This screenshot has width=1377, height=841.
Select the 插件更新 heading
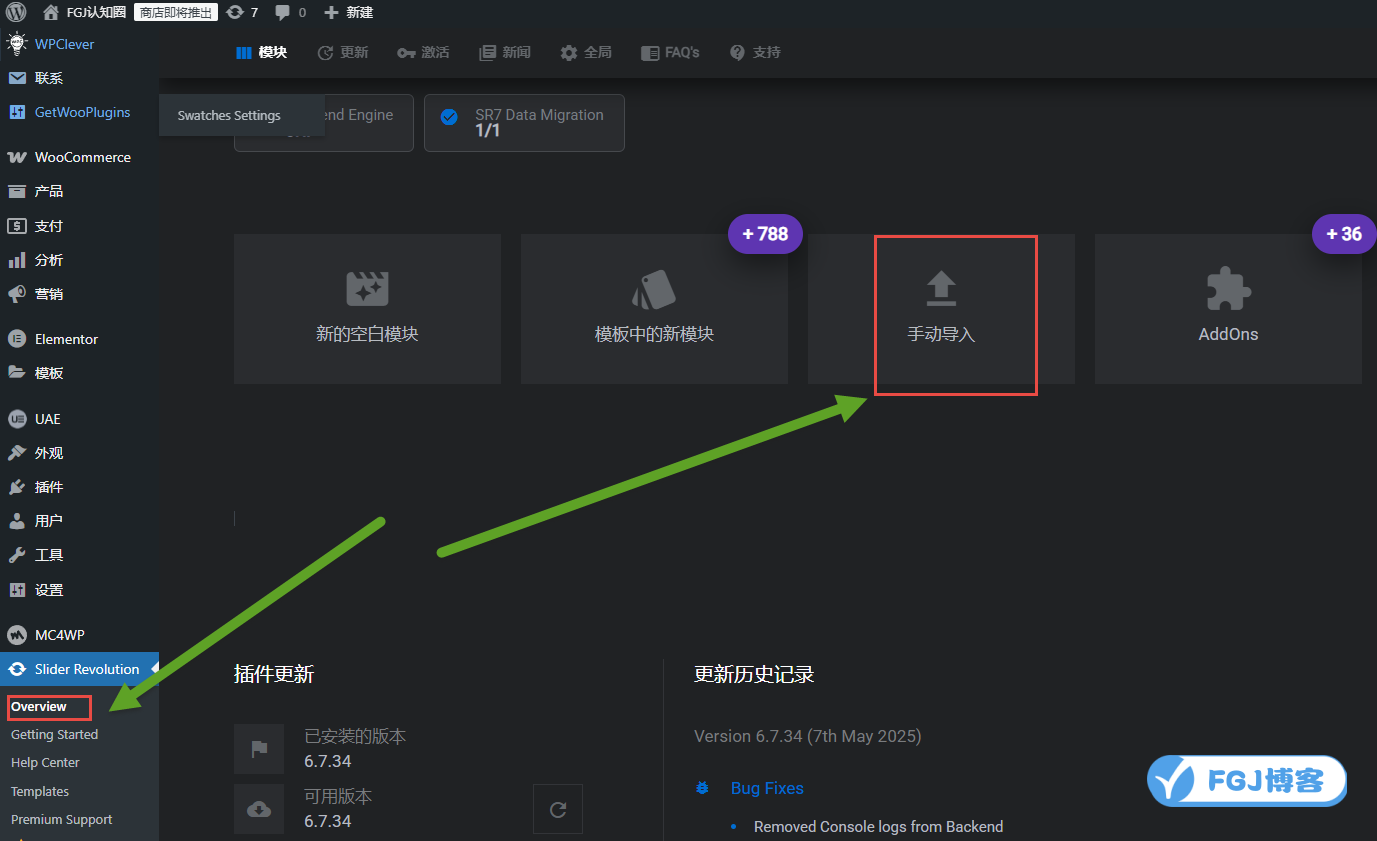tap(274, 674)
